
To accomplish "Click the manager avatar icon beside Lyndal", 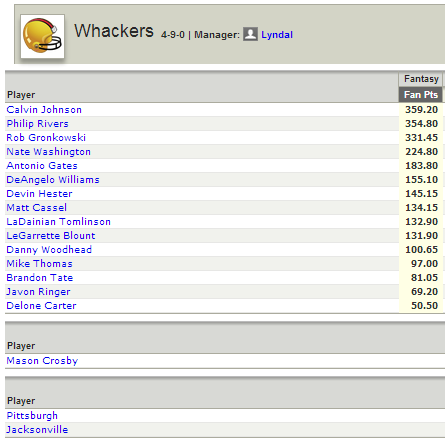I will click(250, 34).
